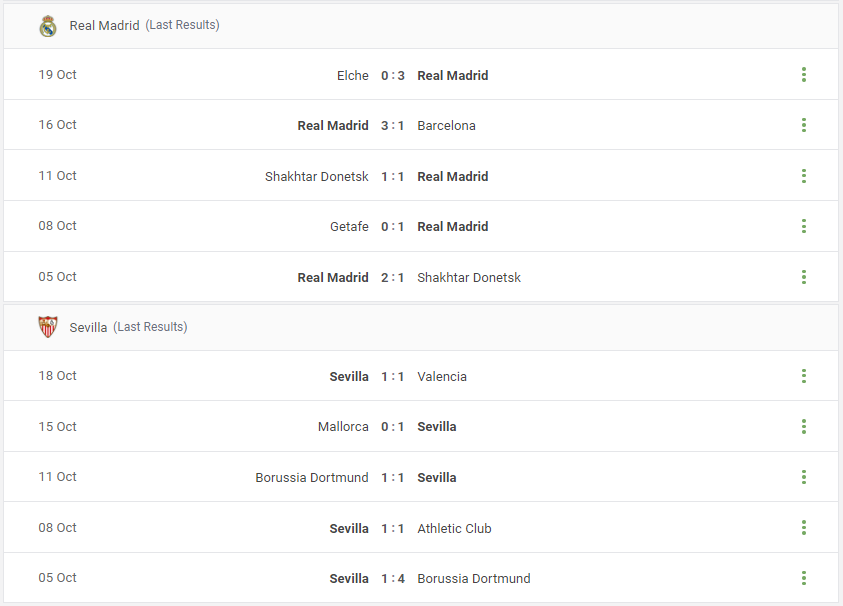The image size is (843, 606).
Task: Open three-dot menu for Real Madrid vs Barcelona
Action: (804, 125)
